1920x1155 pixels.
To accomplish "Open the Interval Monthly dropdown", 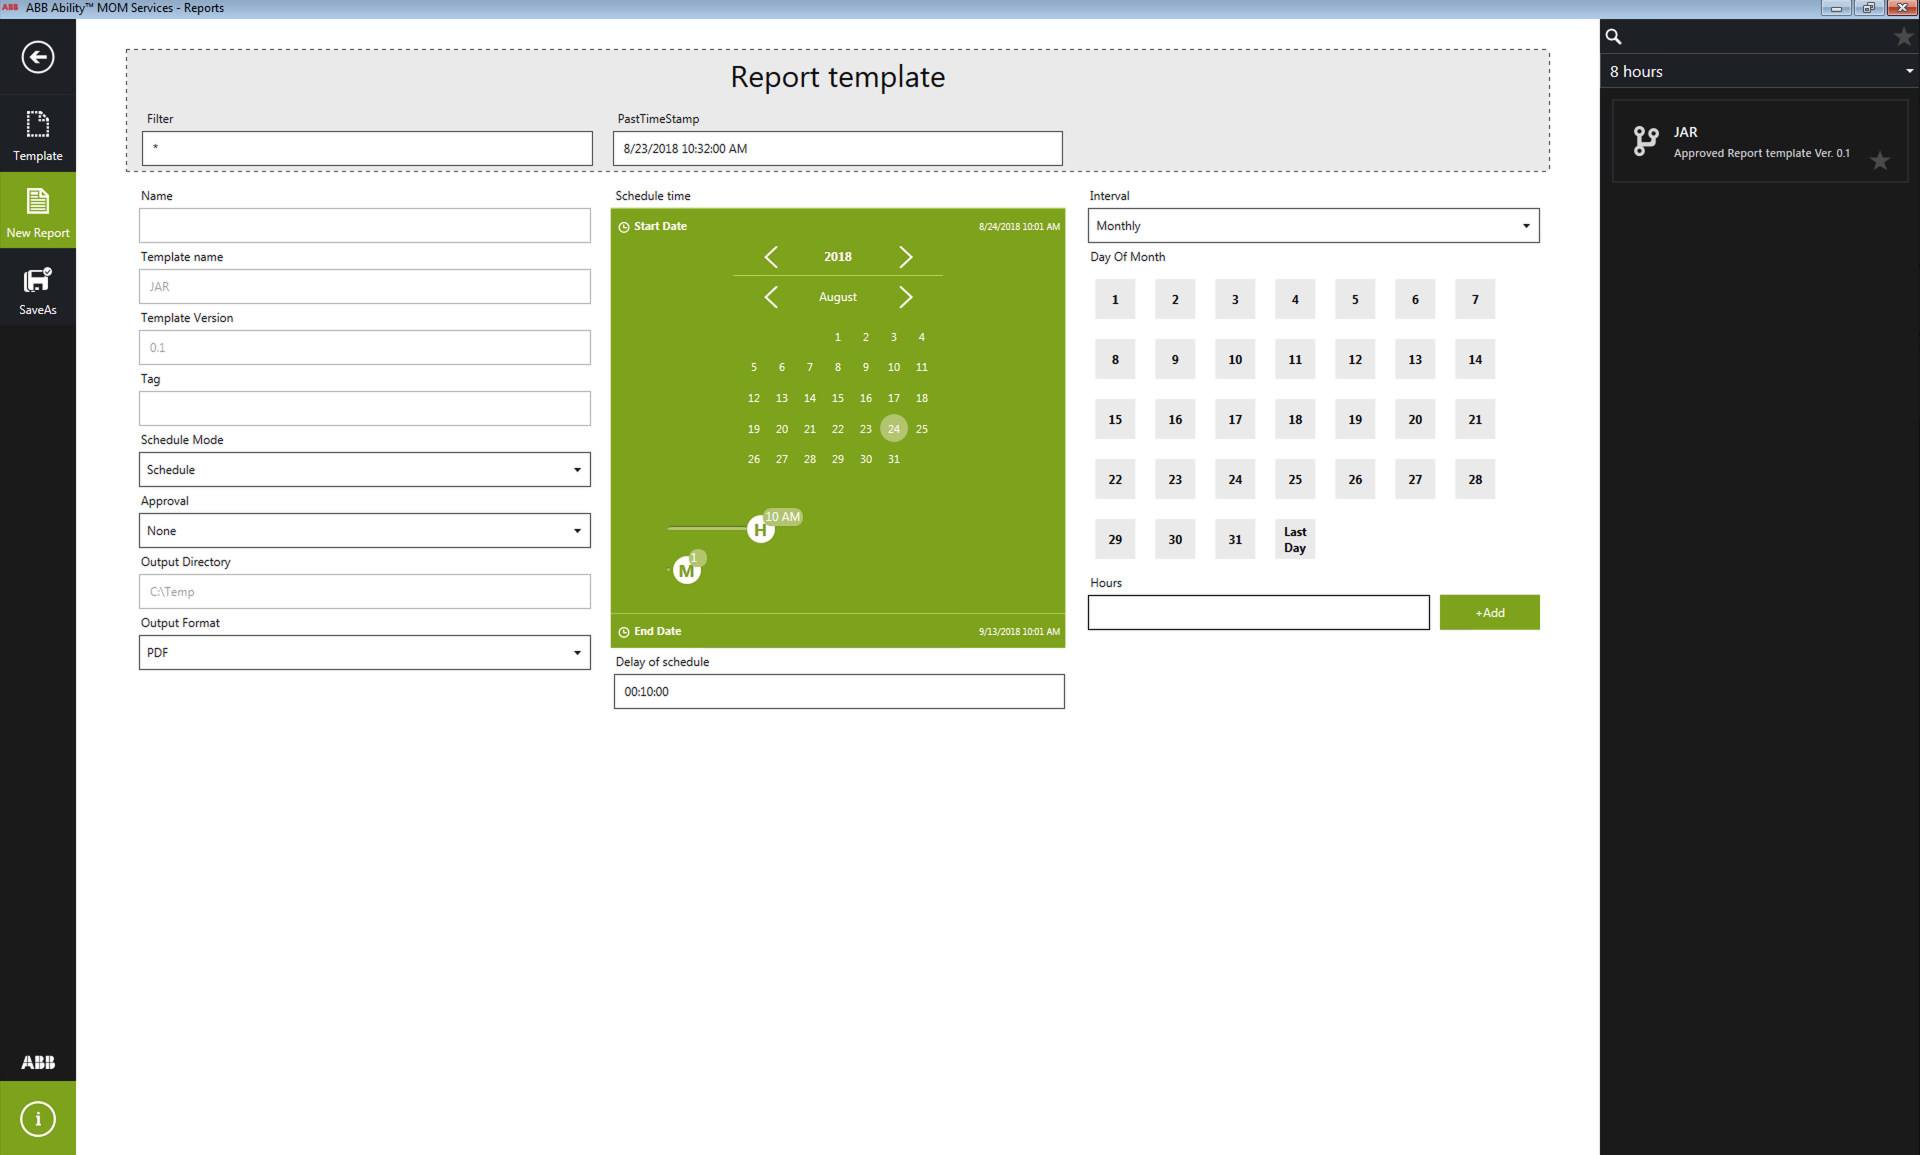I will click(1313, 226).
